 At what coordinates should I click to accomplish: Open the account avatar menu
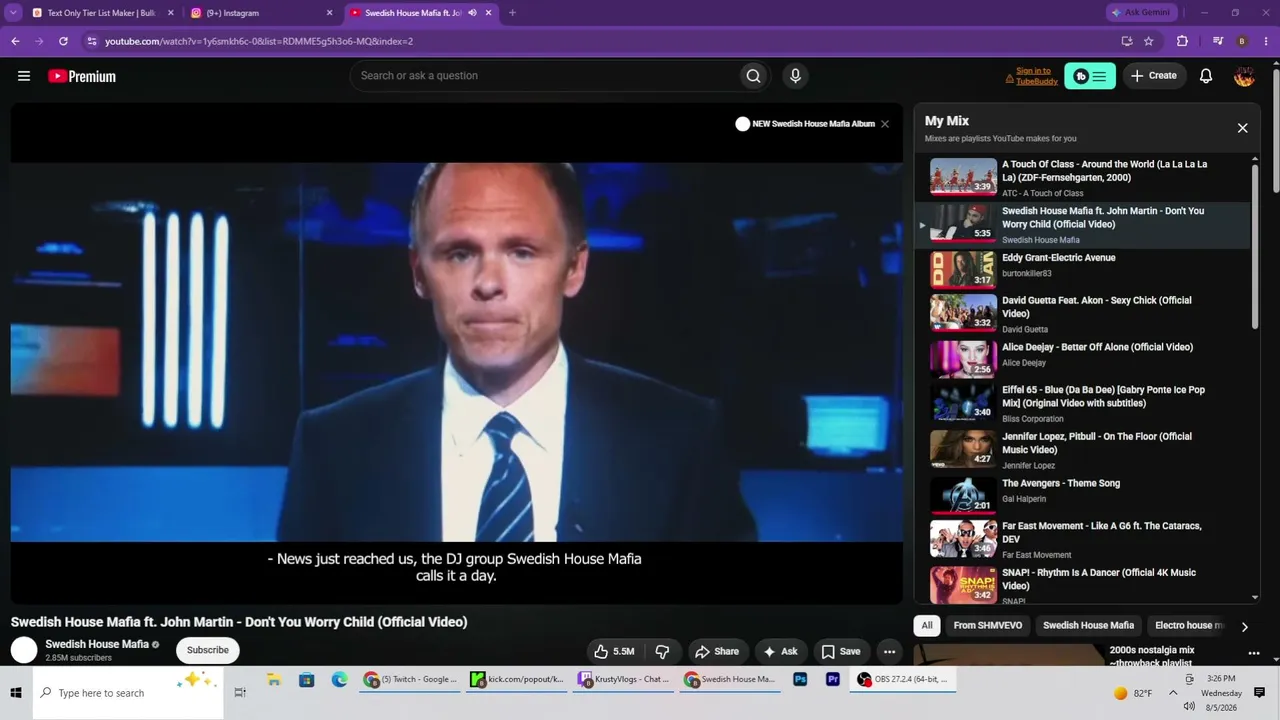pos(1244,76)
